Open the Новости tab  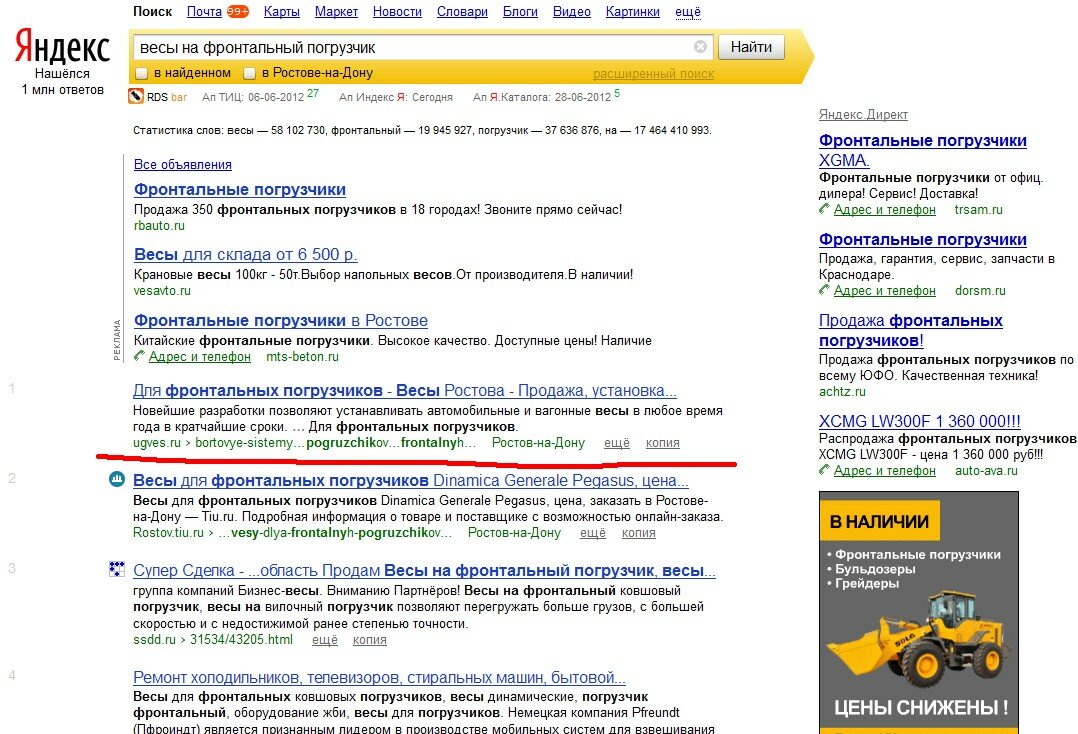[x=397, y=12]
